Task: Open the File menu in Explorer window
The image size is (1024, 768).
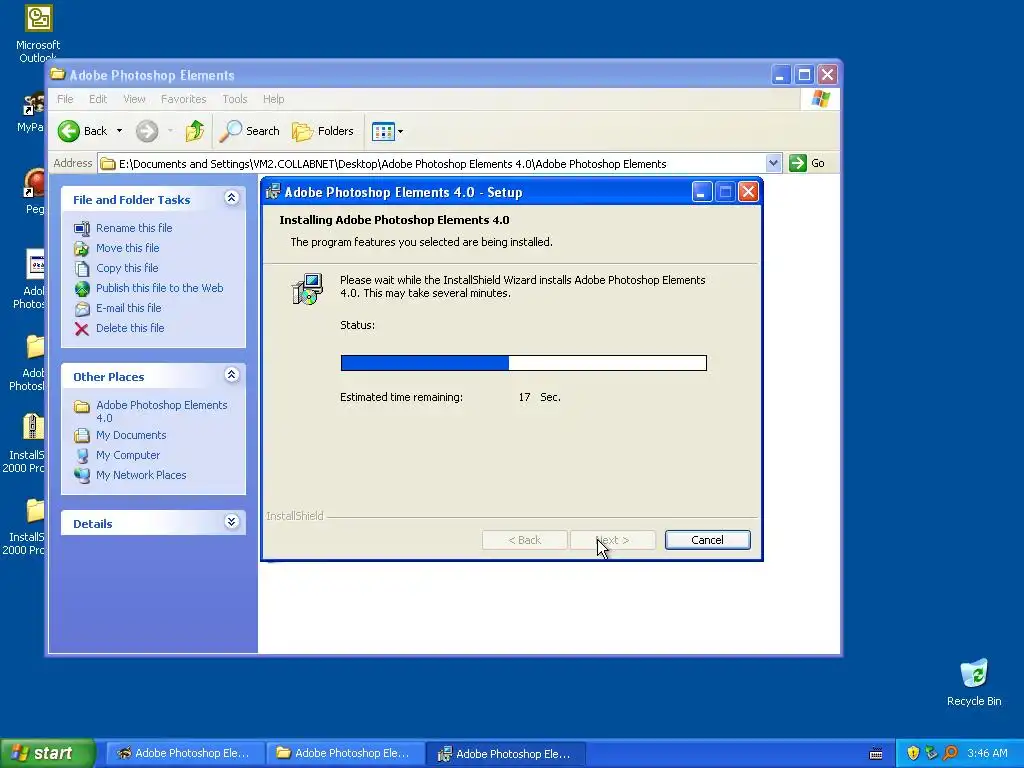Action: click(65, 99)
